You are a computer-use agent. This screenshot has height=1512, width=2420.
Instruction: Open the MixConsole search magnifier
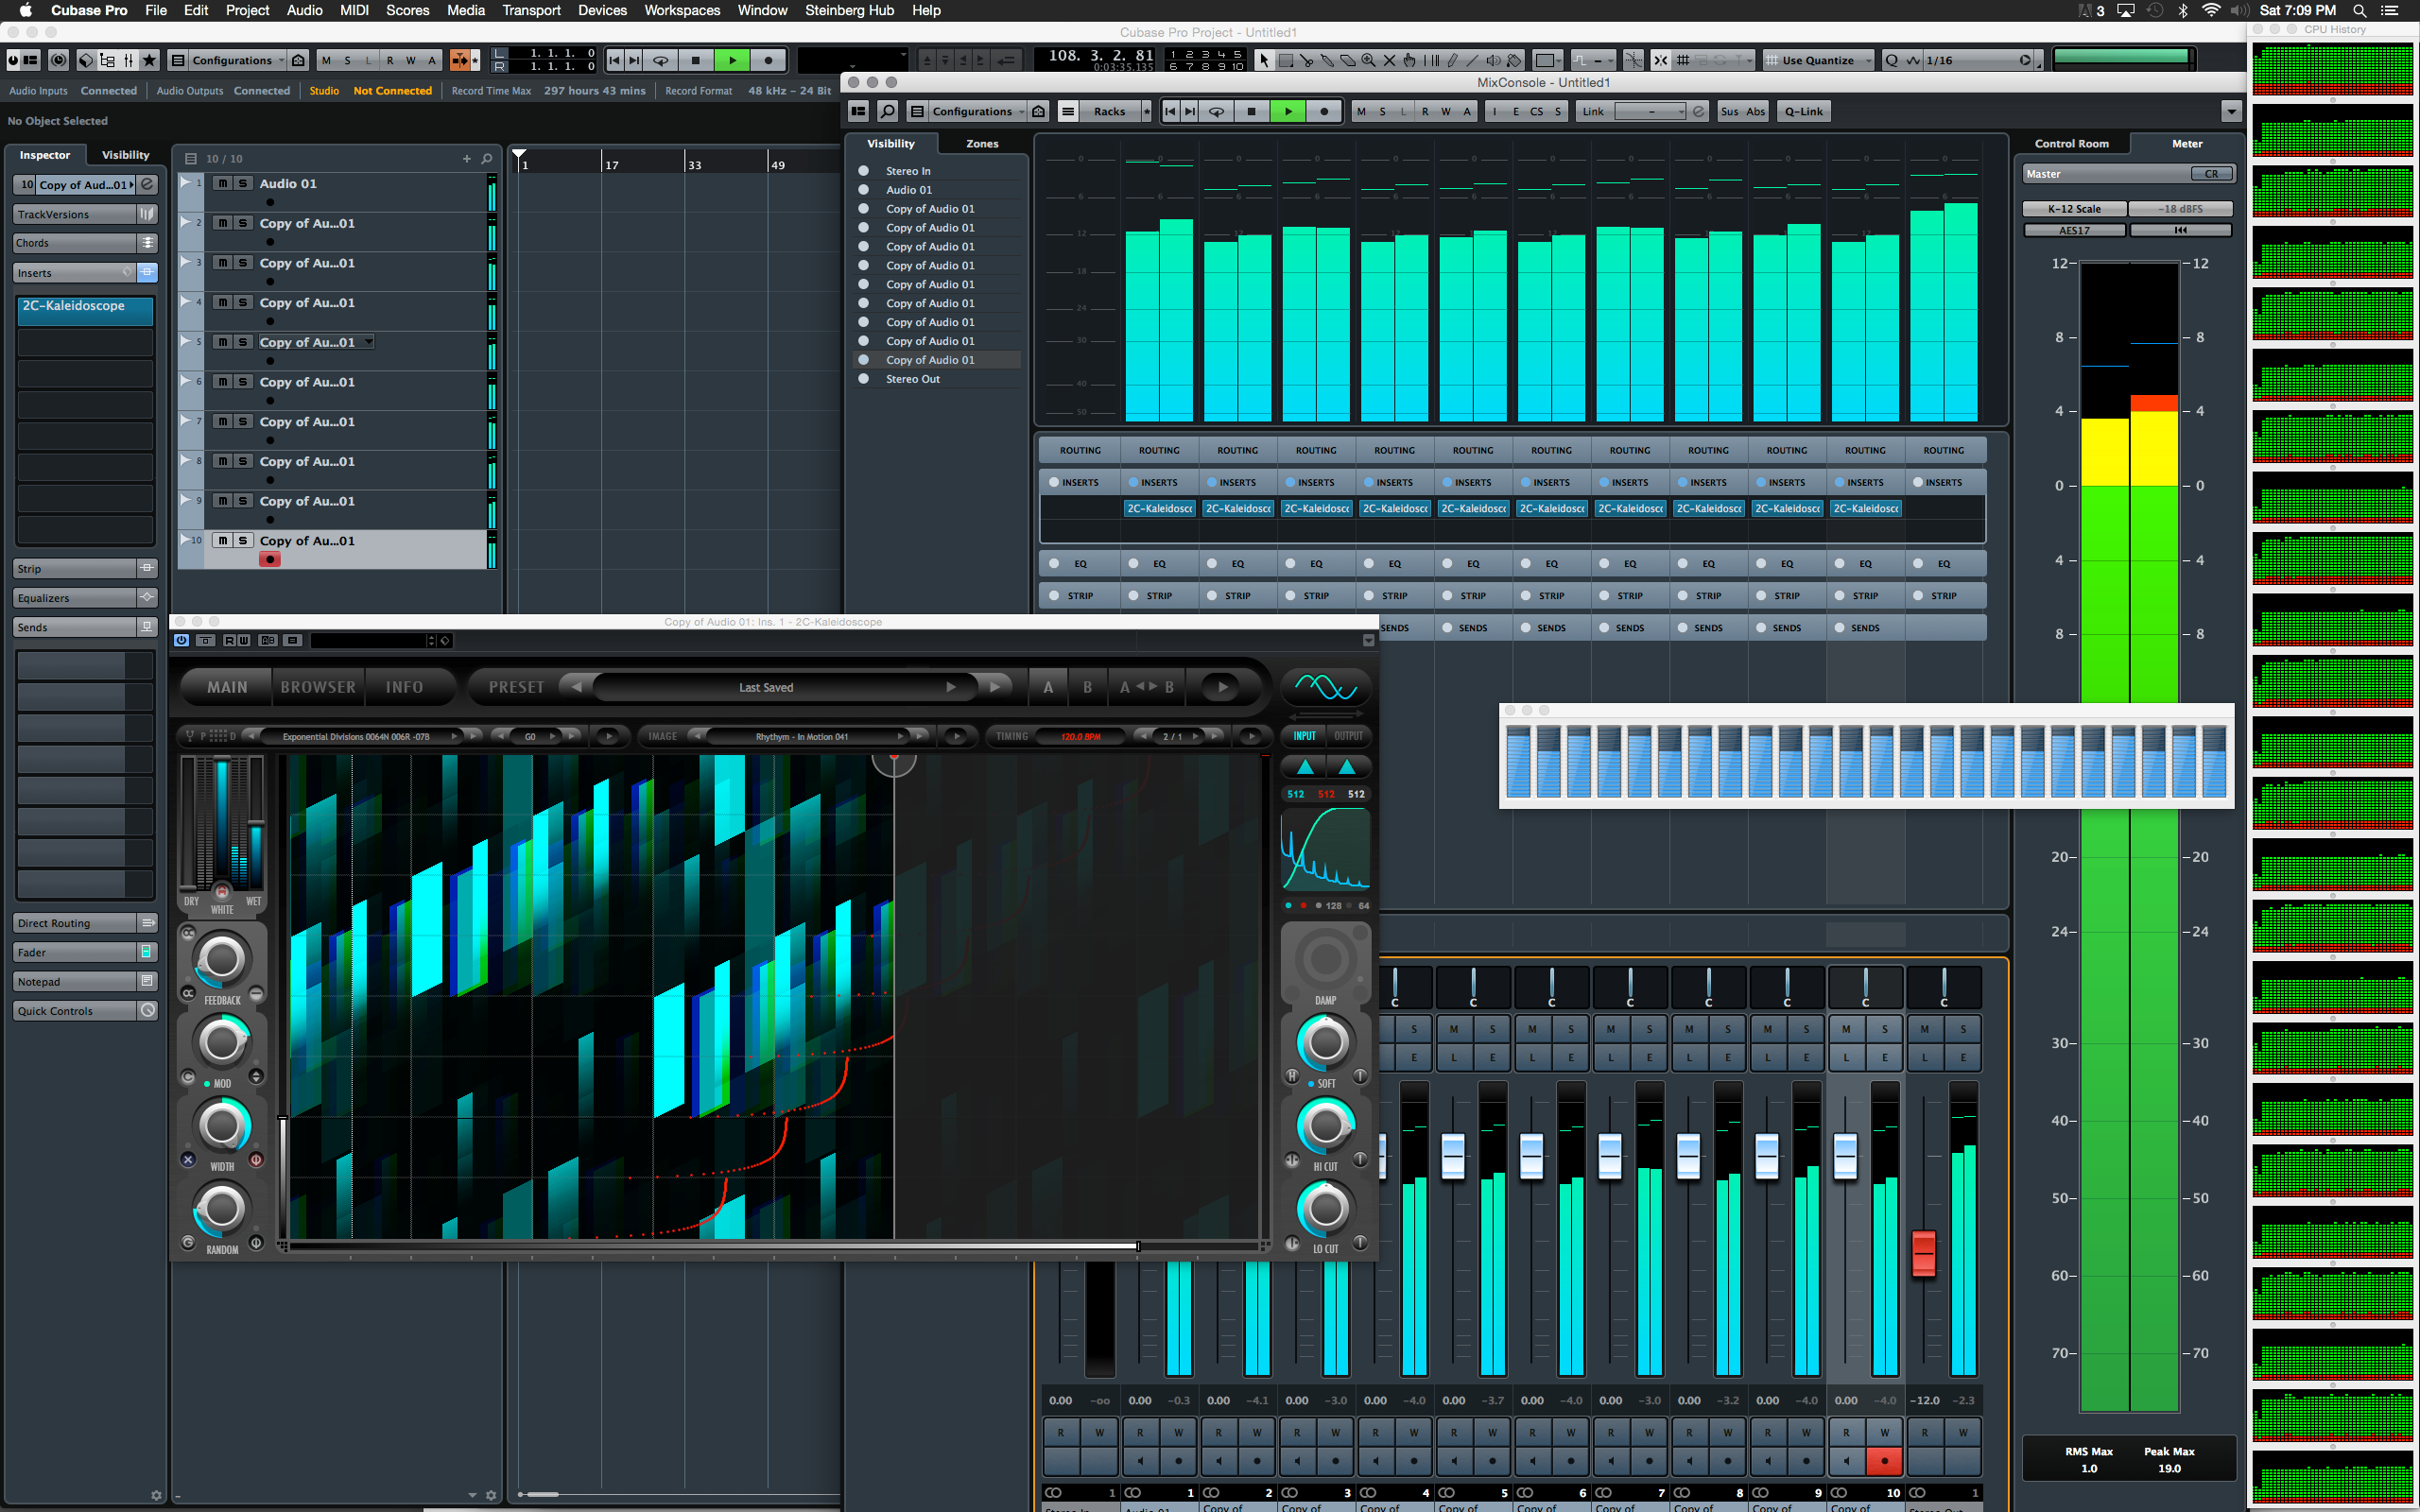pyautogui.click(x=887, y=111)
